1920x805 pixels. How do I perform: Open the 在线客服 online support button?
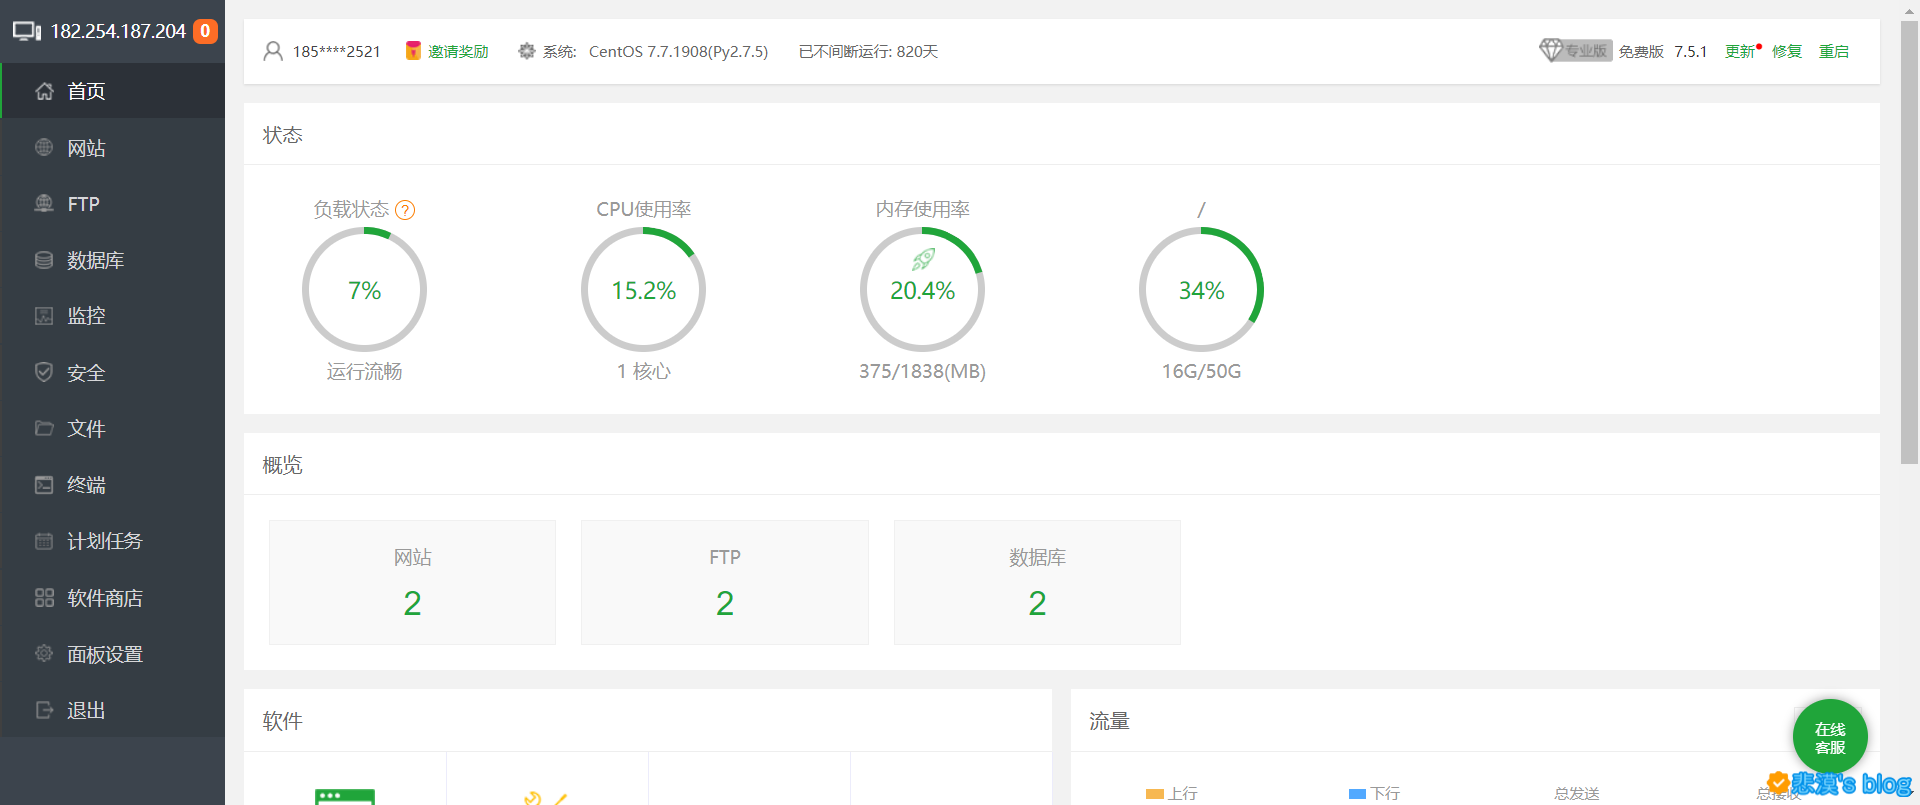click(1830, 737)
